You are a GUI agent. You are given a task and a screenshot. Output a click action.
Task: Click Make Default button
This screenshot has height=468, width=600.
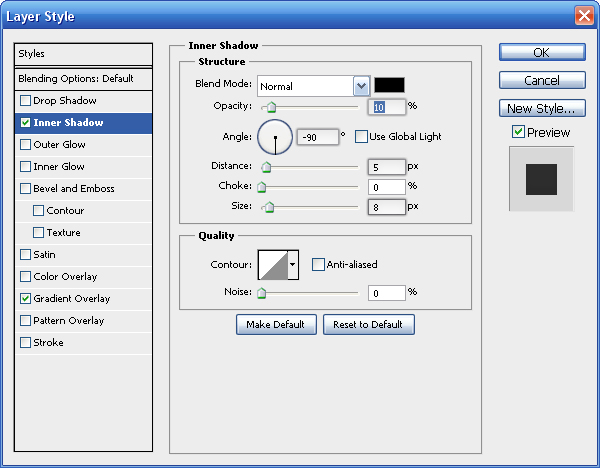[x=276, y=325]
